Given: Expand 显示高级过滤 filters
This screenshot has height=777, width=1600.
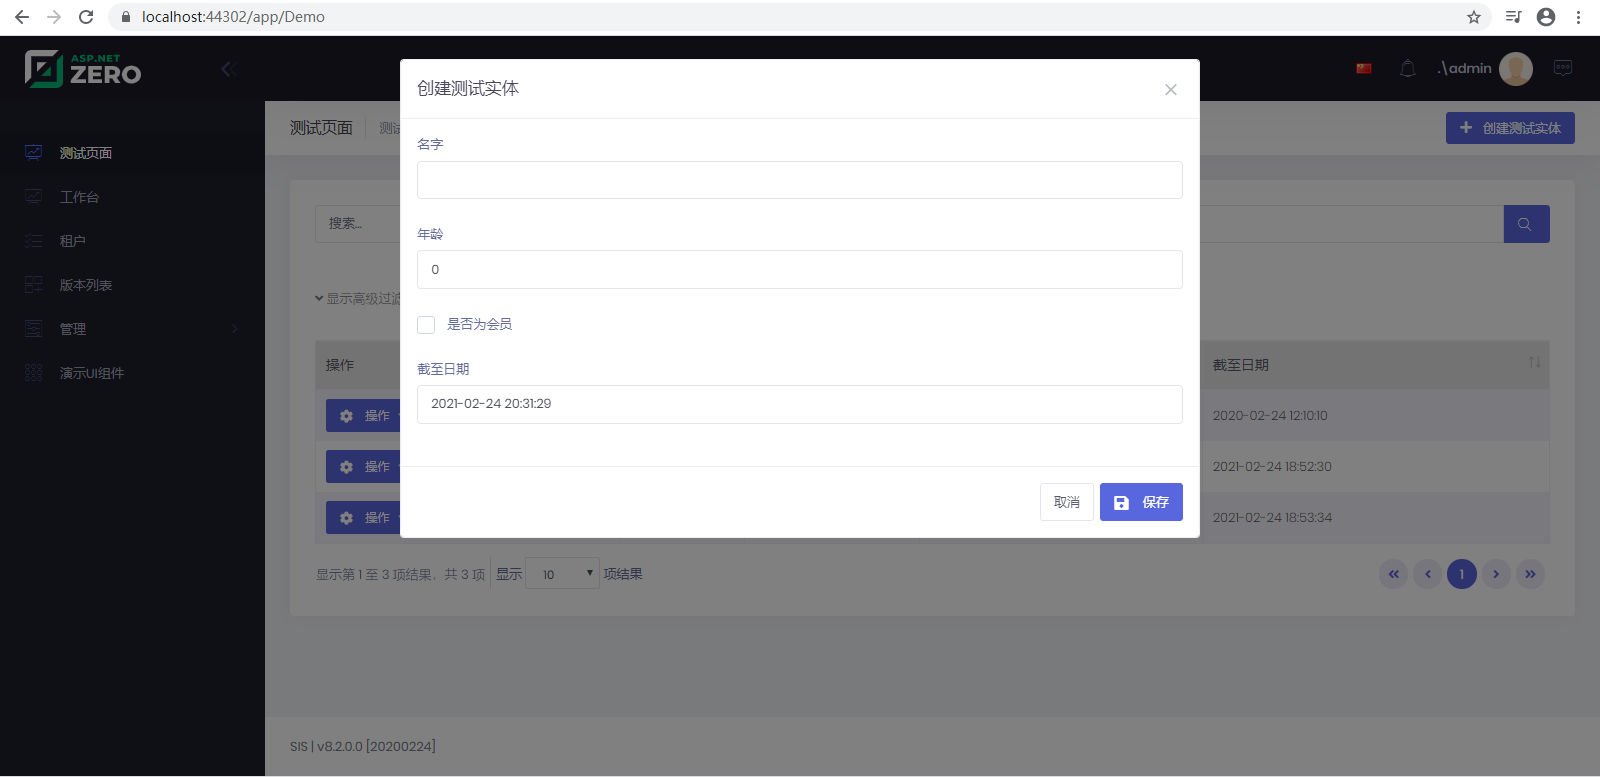Looking at the screenshot, I should tap(358, 299).
